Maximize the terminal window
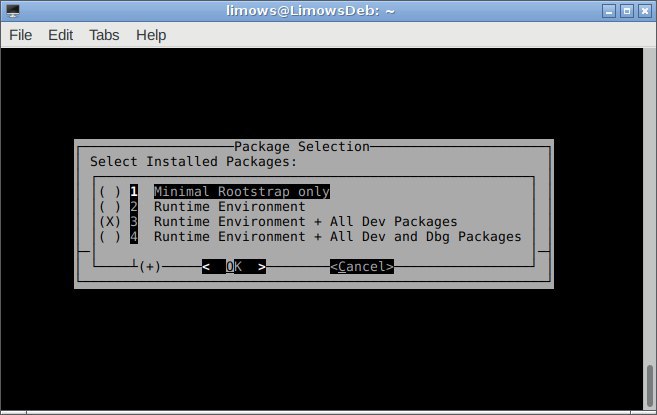The width and height of the screenshot is (657, 415). tap(627, 11)
